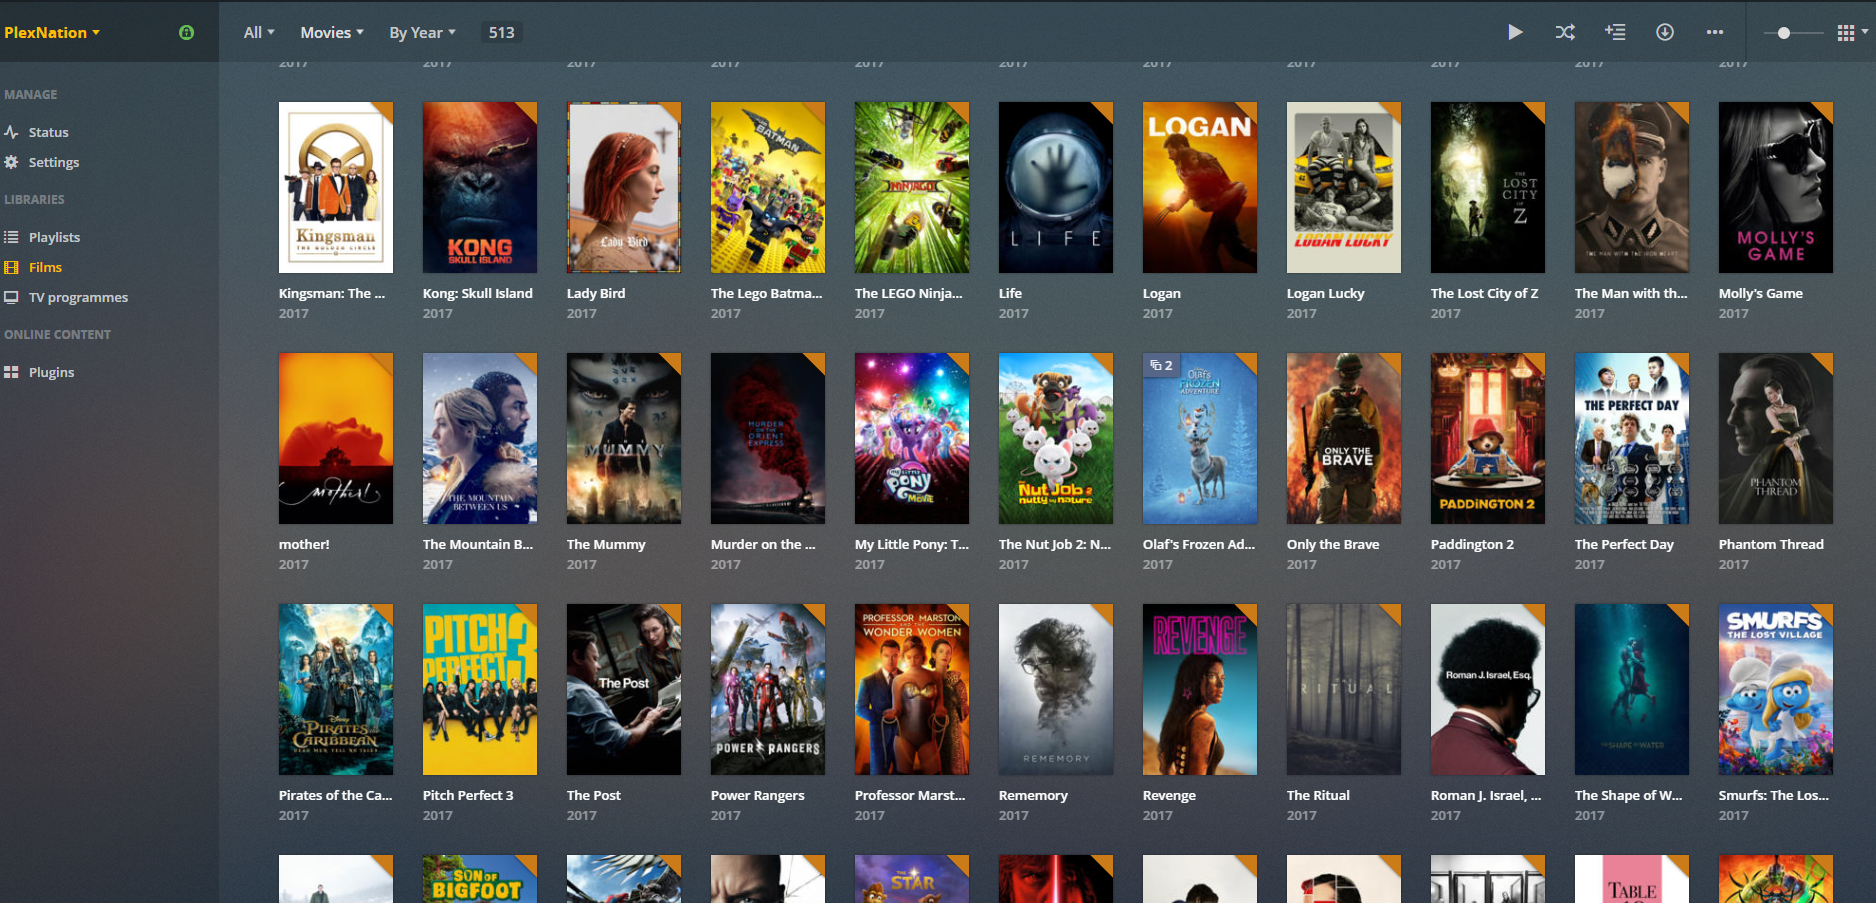
Task: Open the Olaf's Frozen Adventure poster
Action: [x=1200, y=438]
